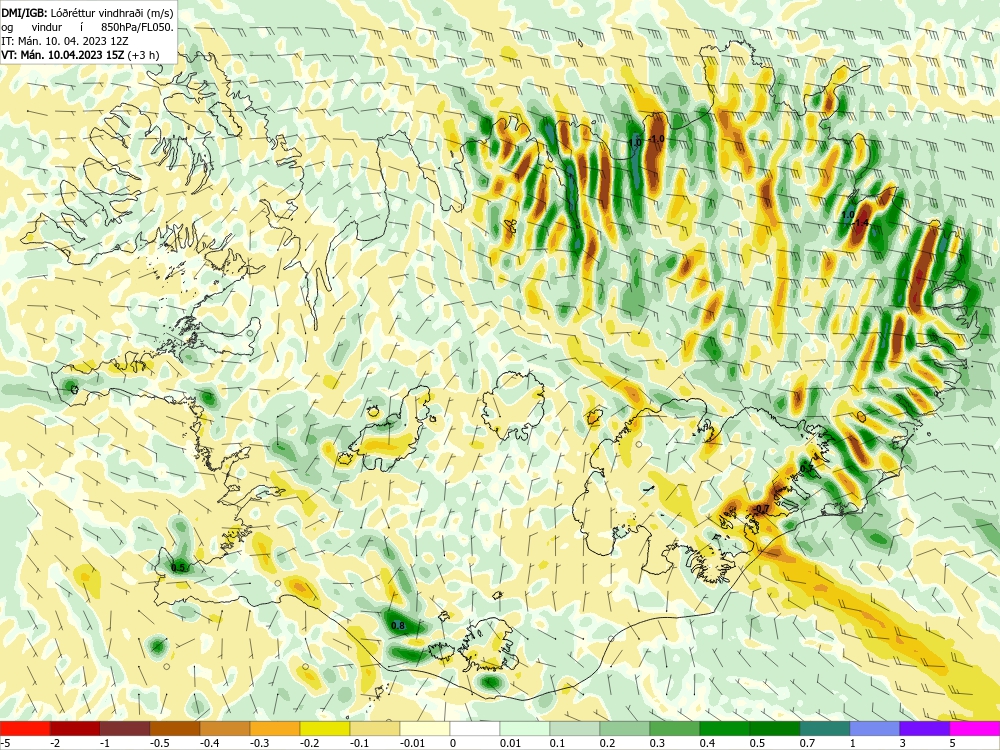Select the palest green 0.01 legend swatch
This screenshot has height=750, width=1000.
click(x=525, y=728)
